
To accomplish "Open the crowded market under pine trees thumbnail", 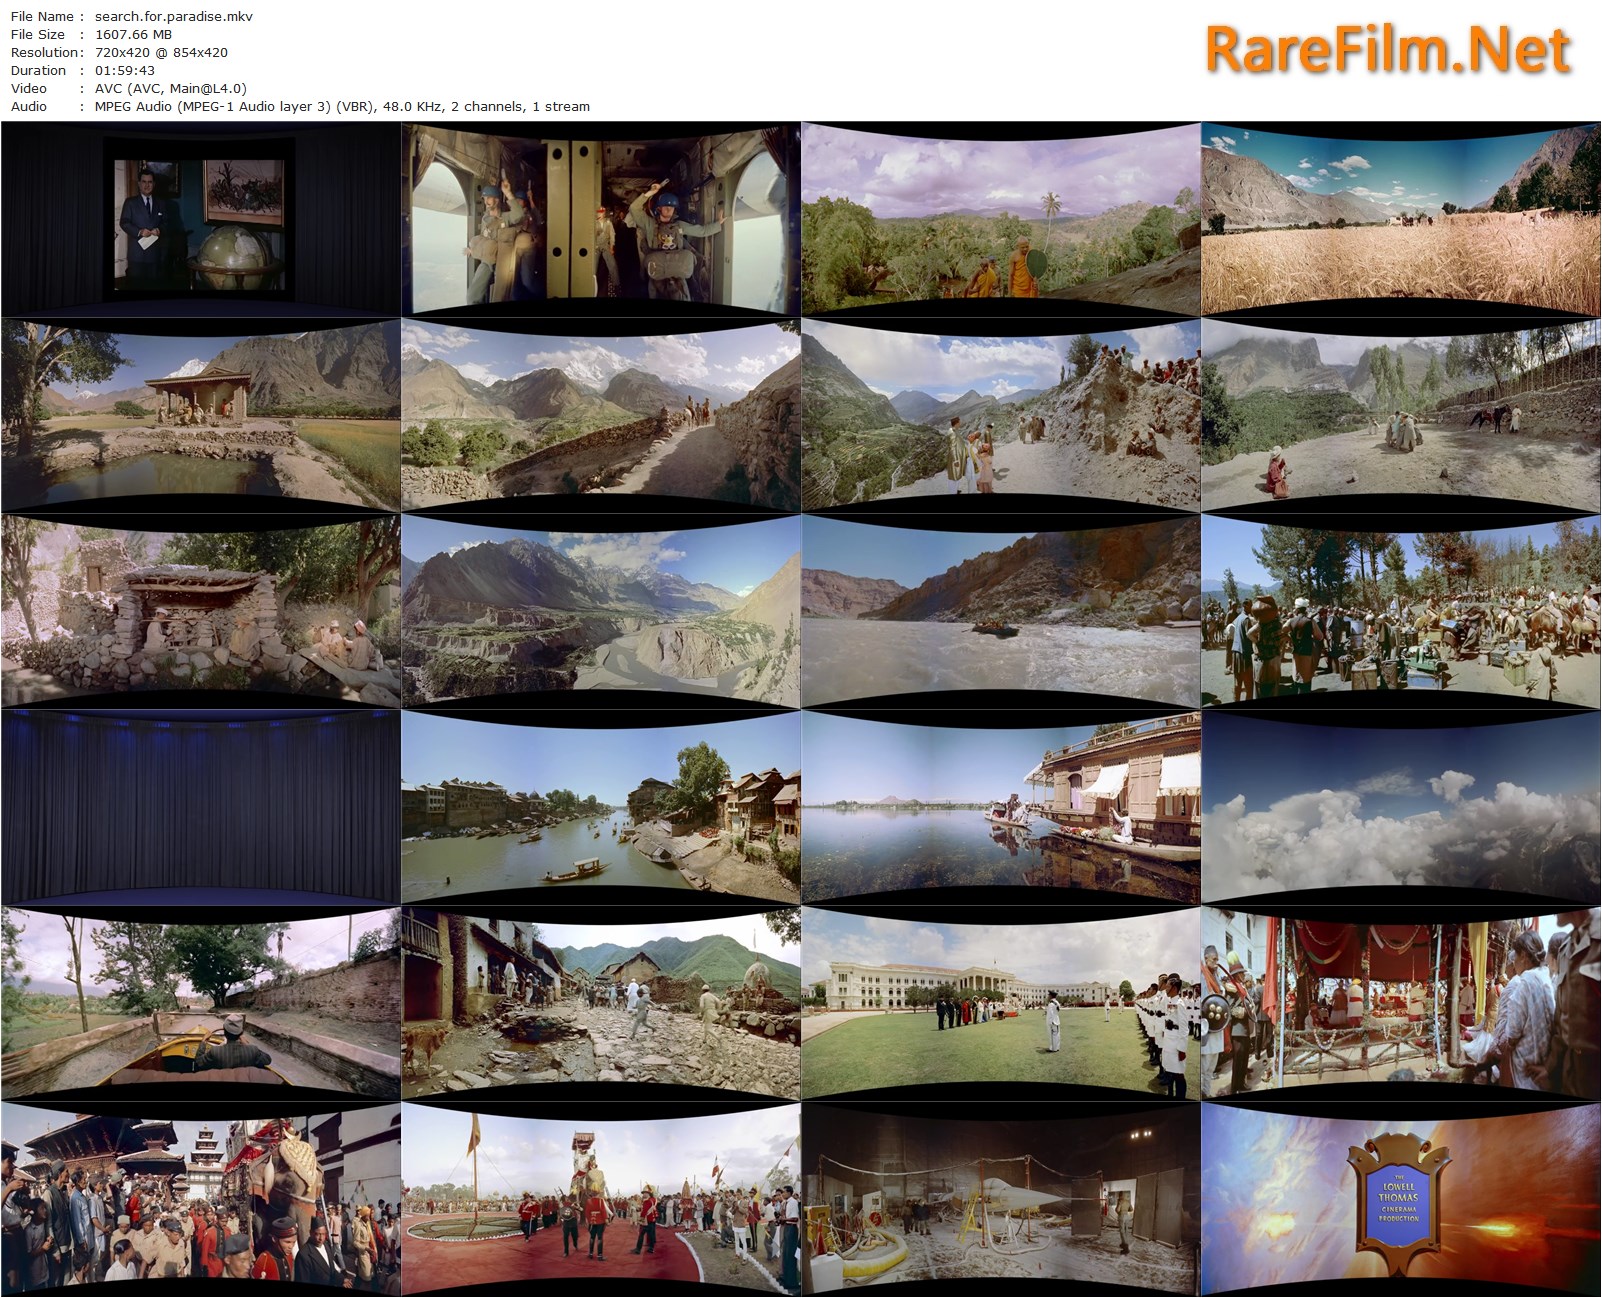I will (x=1400, y=611).
